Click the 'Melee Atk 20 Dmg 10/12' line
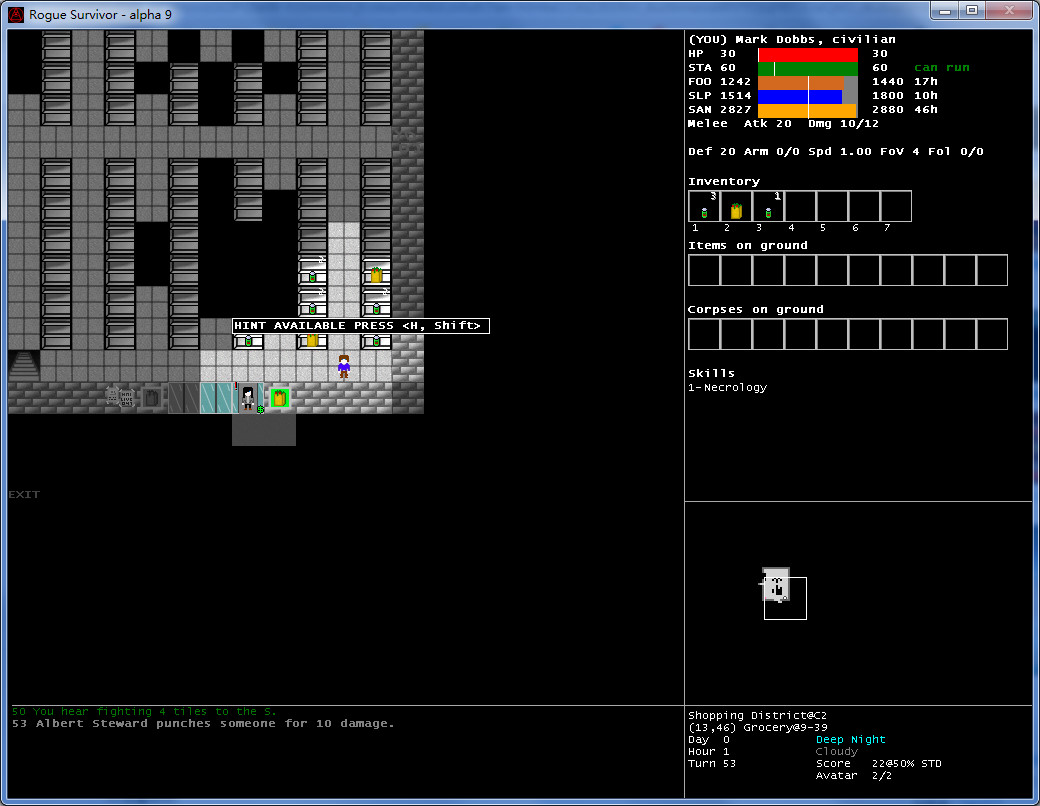 [783, 123]
